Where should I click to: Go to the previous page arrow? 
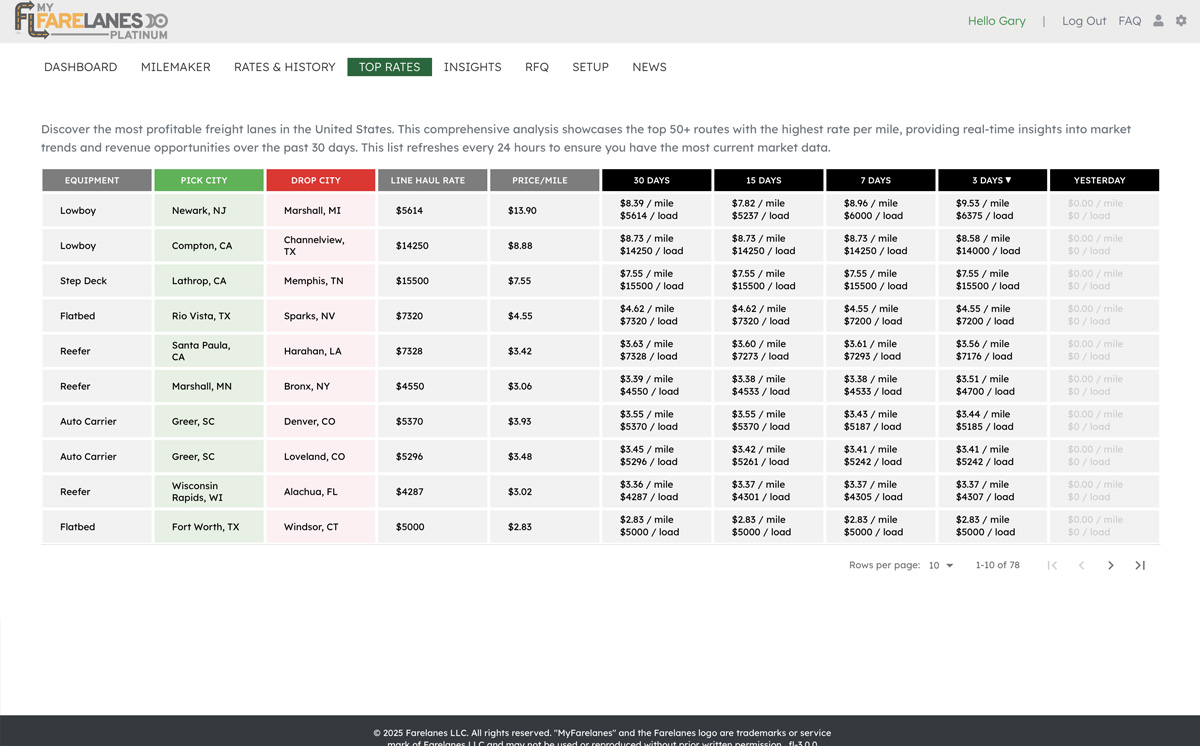pyautogui.click(x=1081, y=566)
